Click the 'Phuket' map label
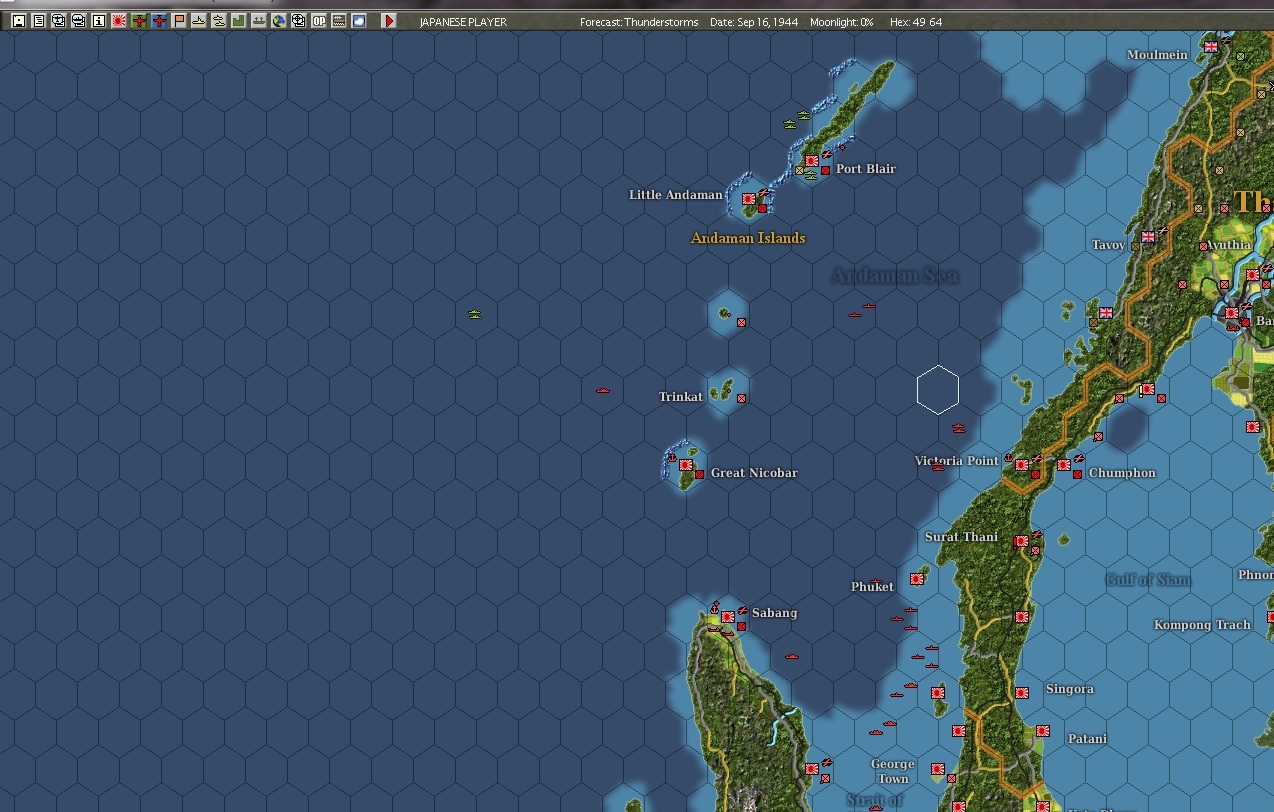 pyautogui.click(x=872, y=587)
